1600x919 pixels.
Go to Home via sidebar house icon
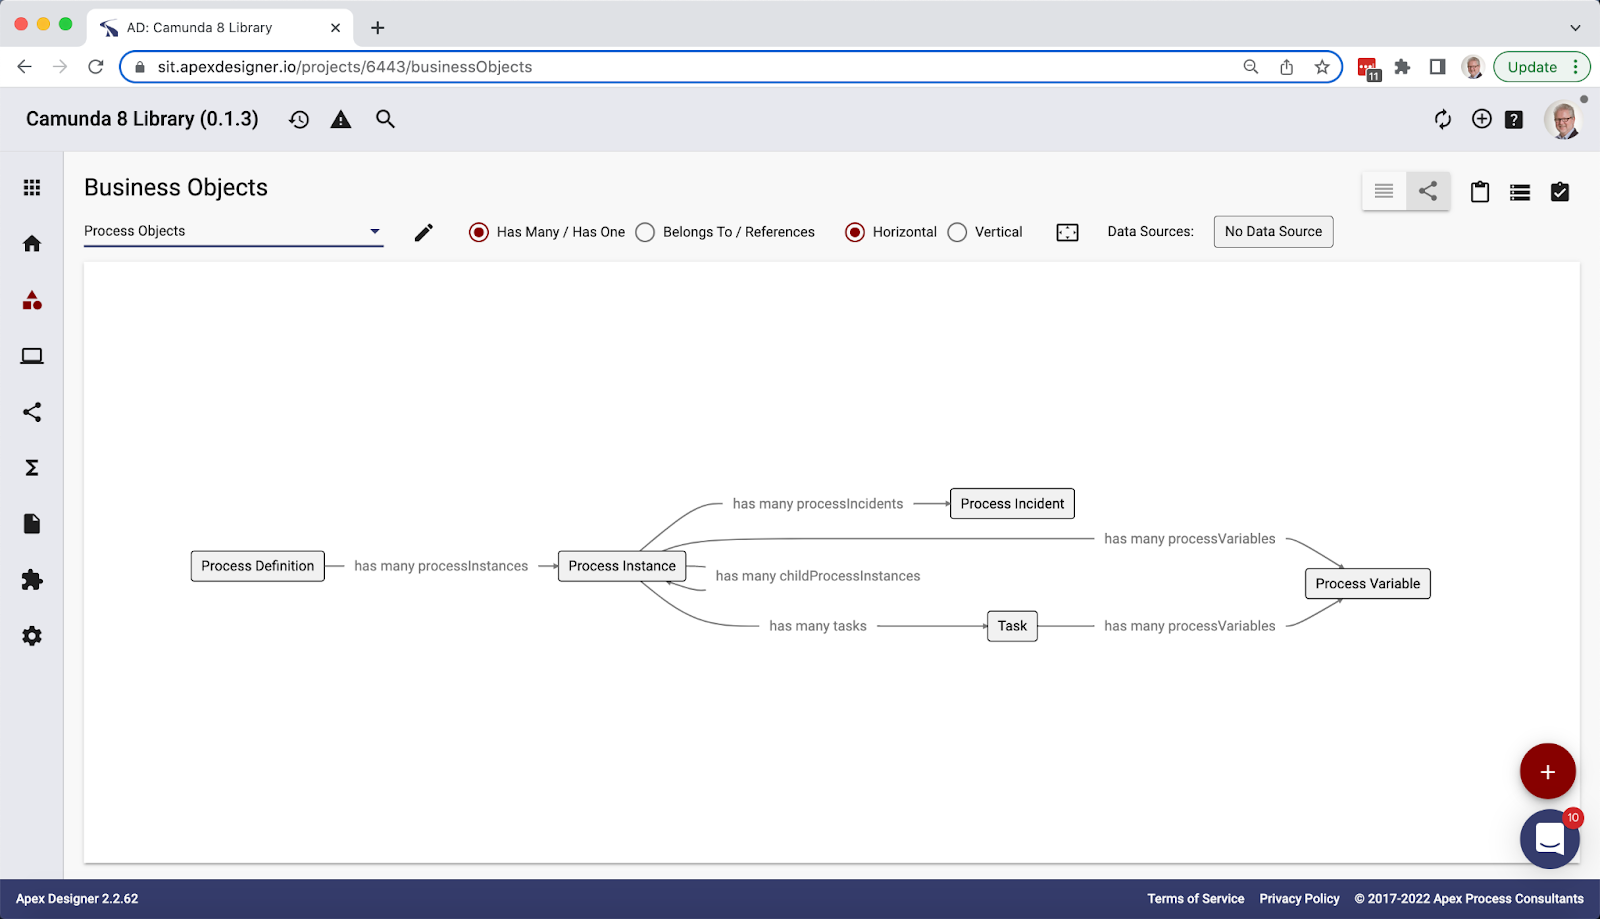pyautogui.click(x=32, y=244)
